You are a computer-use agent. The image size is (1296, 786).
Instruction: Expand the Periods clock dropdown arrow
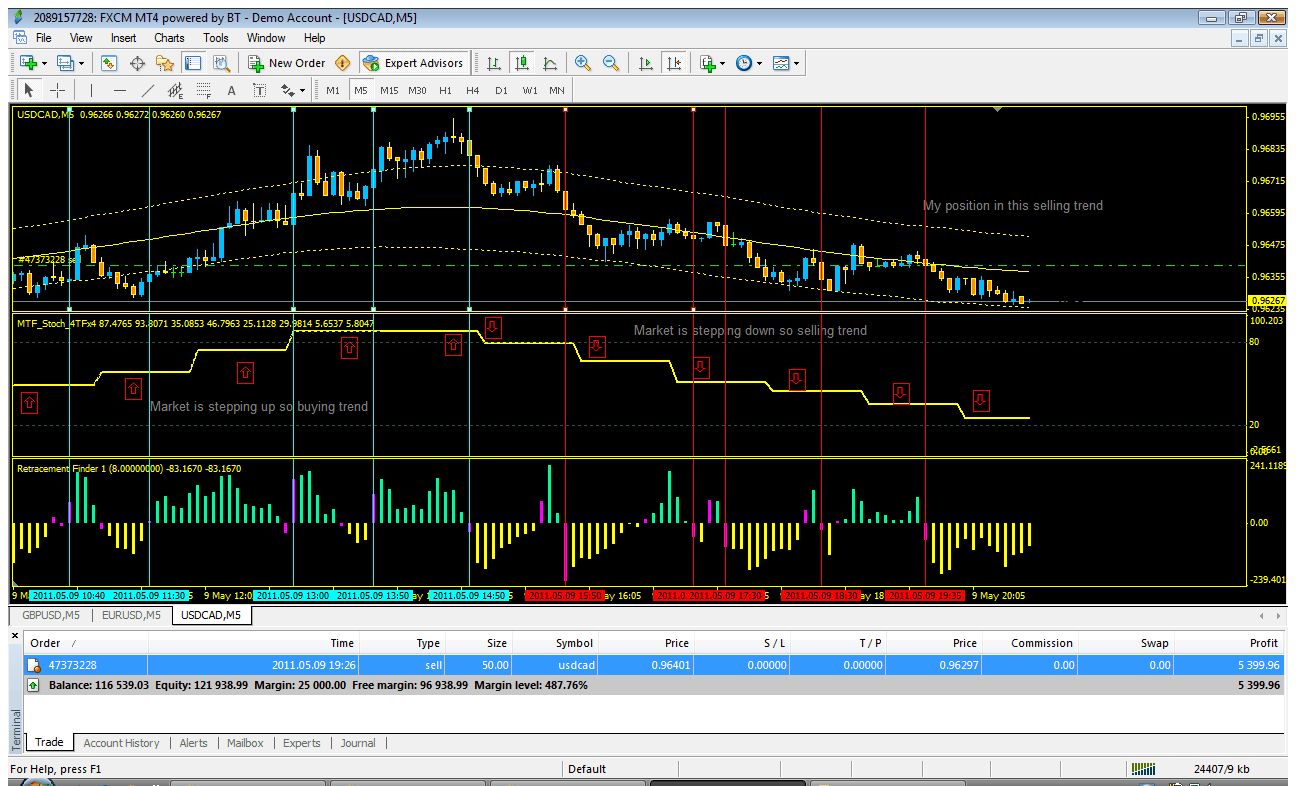759,63
